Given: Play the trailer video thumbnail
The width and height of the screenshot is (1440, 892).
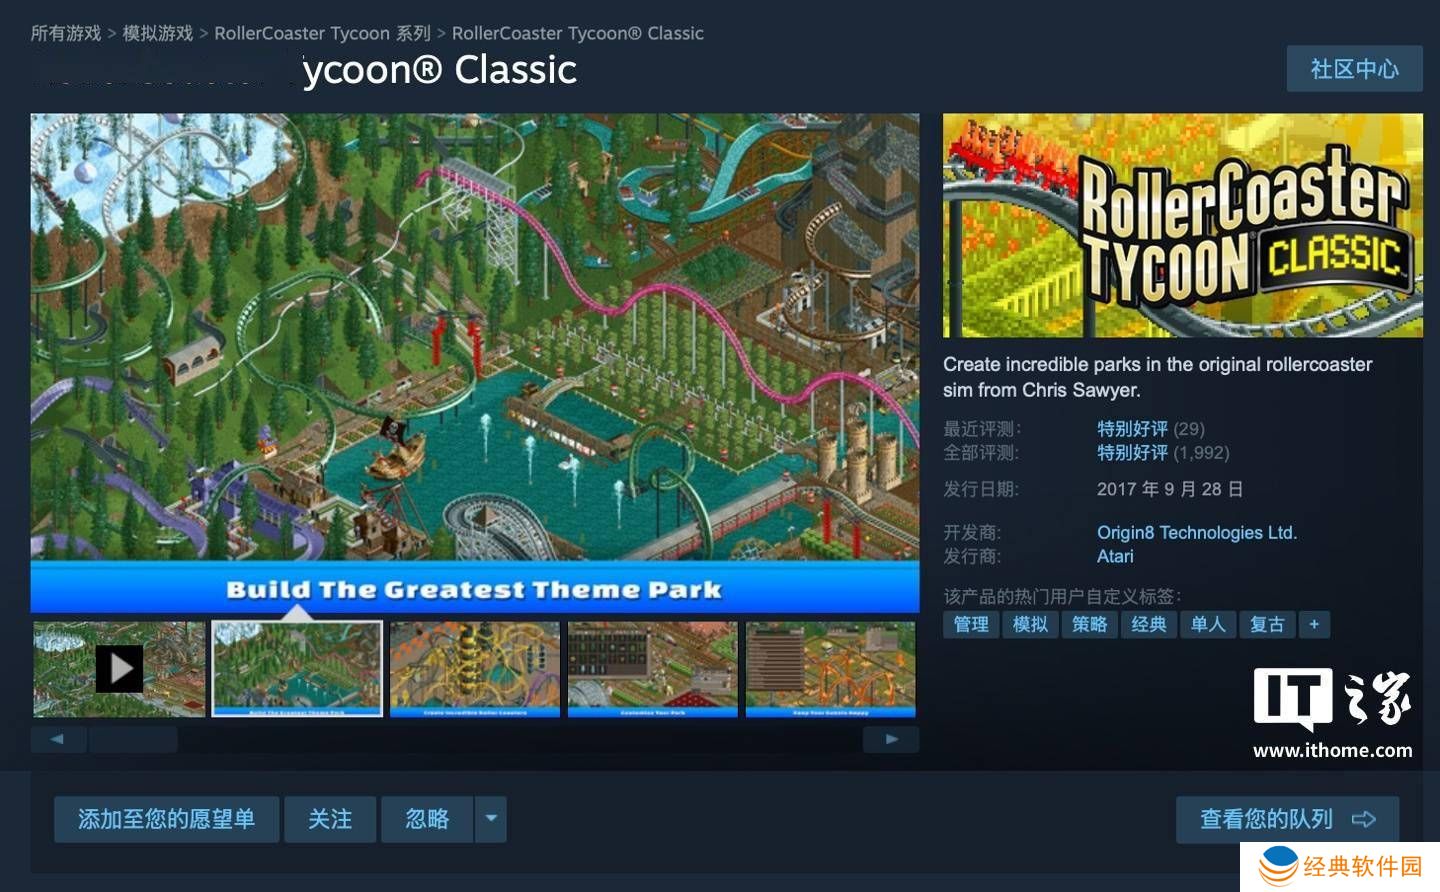Looking at the screenshot, I should 119,668.
